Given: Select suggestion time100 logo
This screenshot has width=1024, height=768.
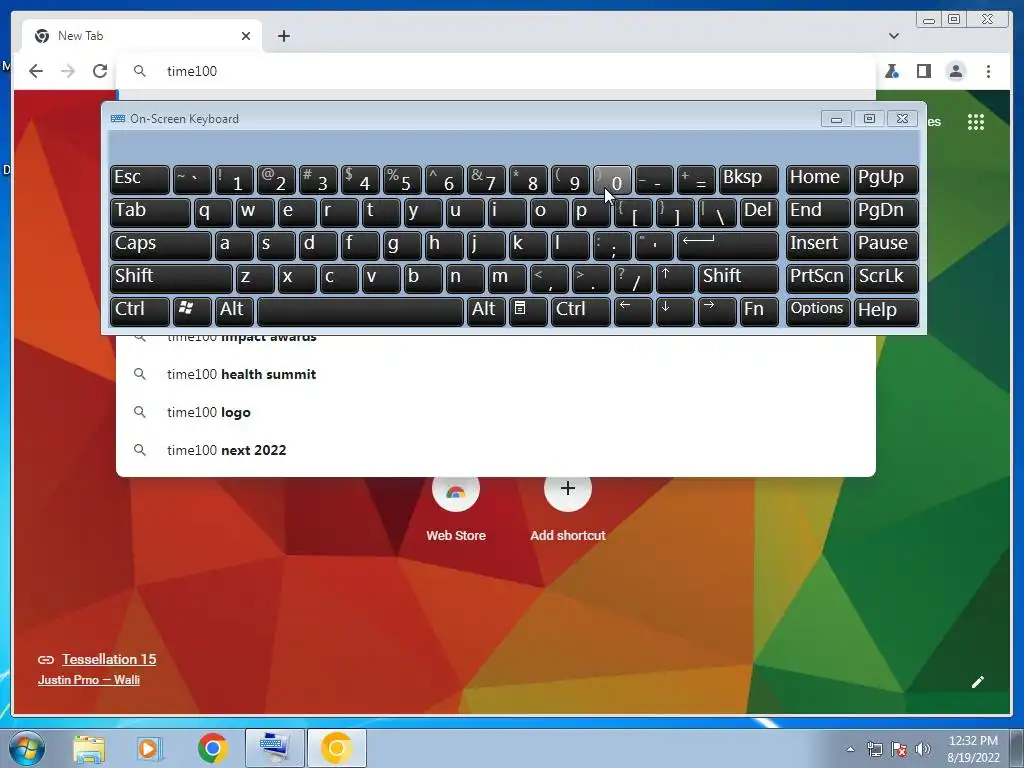Looking at the screenshot, I should (x=496, y=412).
